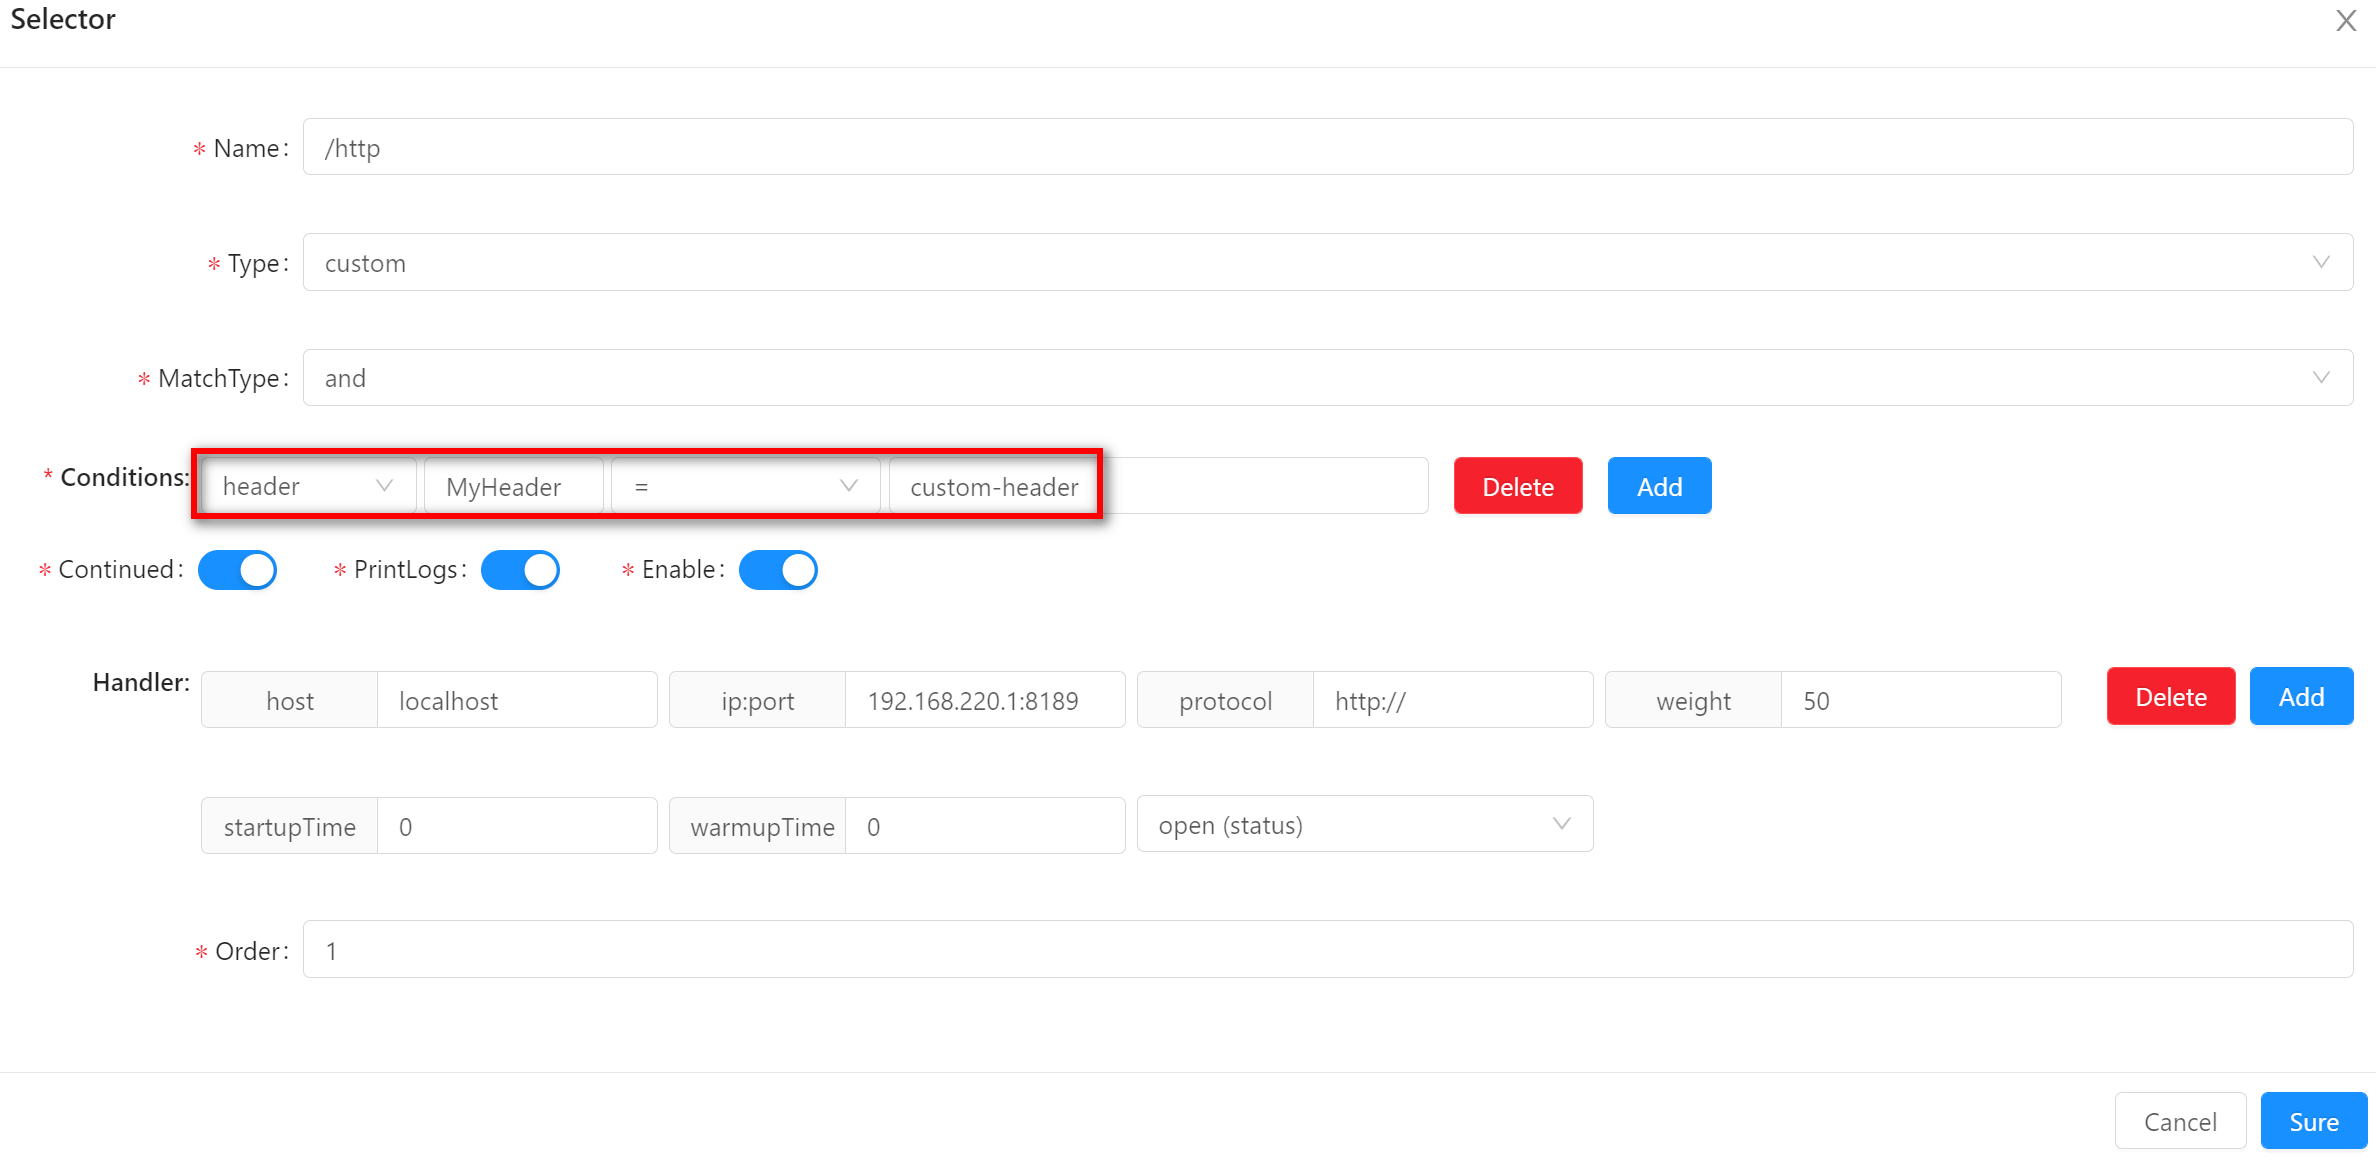Delete the condition row

1517,487
